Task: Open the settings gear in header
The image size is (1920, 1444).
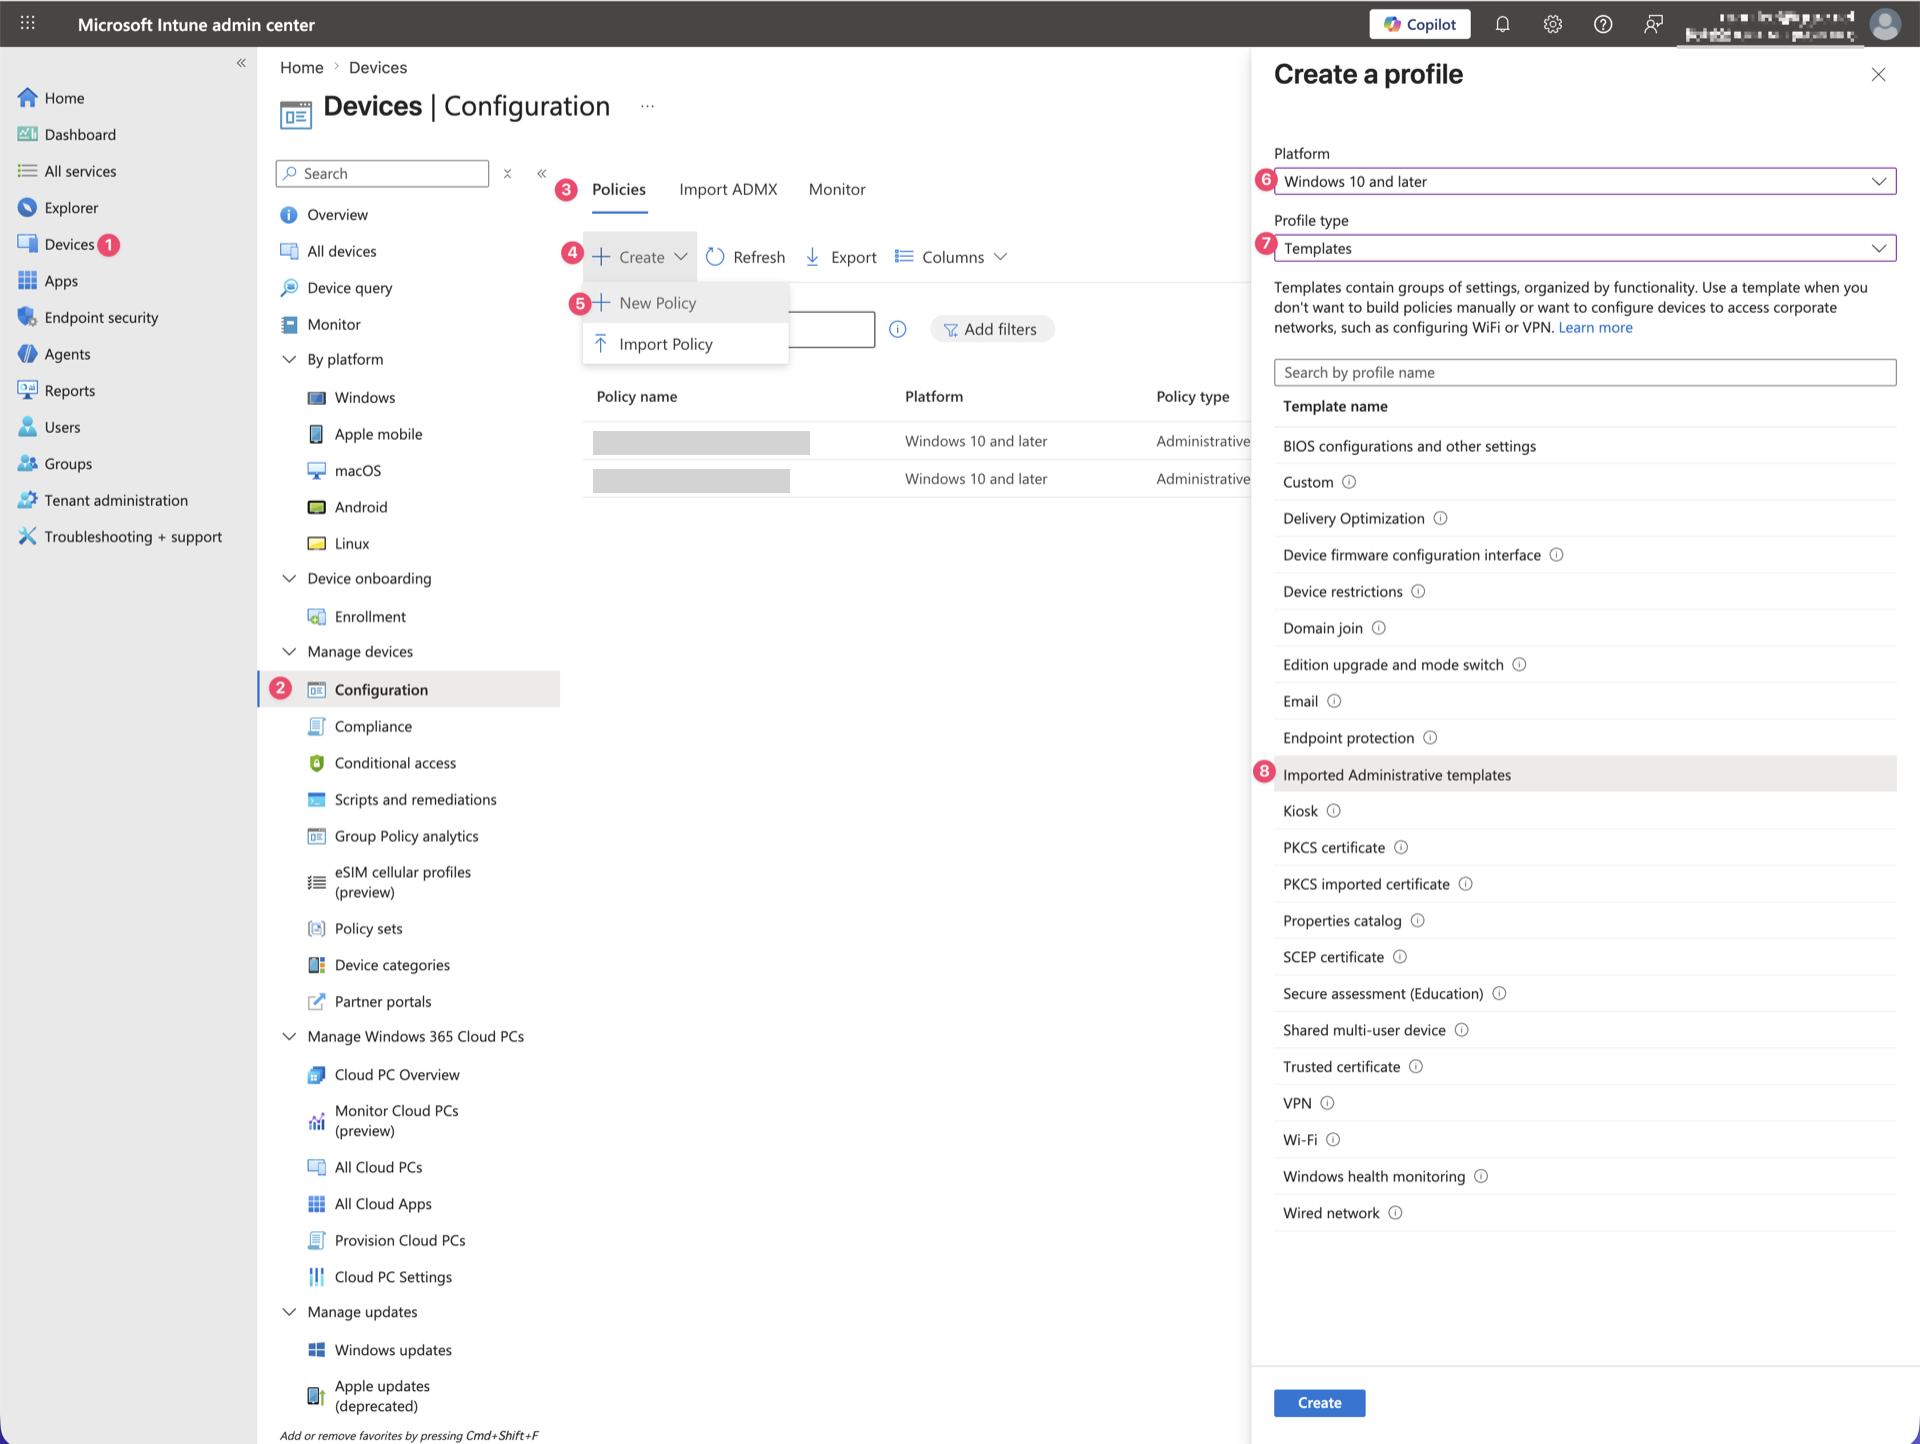Action: (x=1552, y=24)
